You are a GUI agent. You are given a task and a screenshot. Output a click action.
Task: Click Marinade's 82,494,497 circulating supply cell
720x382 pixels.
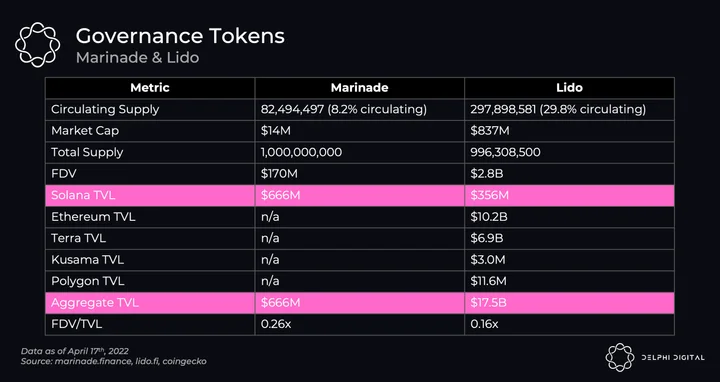point(360,109)
